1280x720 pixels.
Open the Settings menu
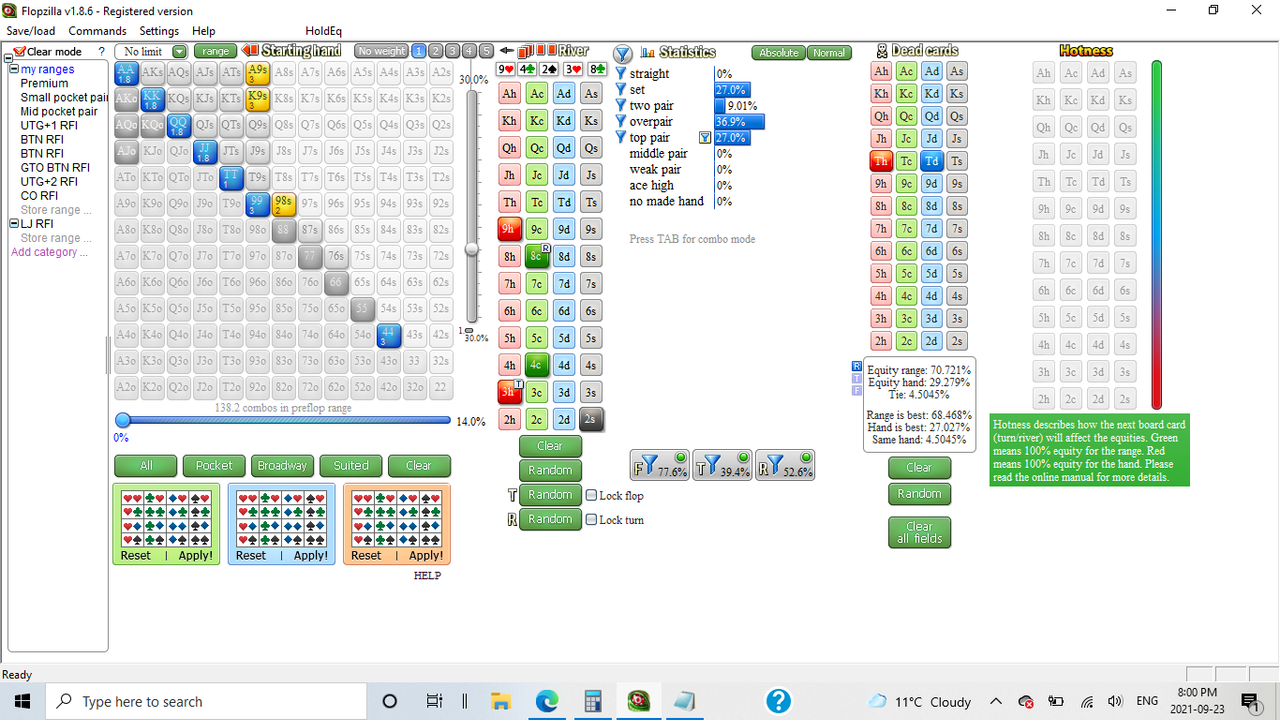click(159, 30)
